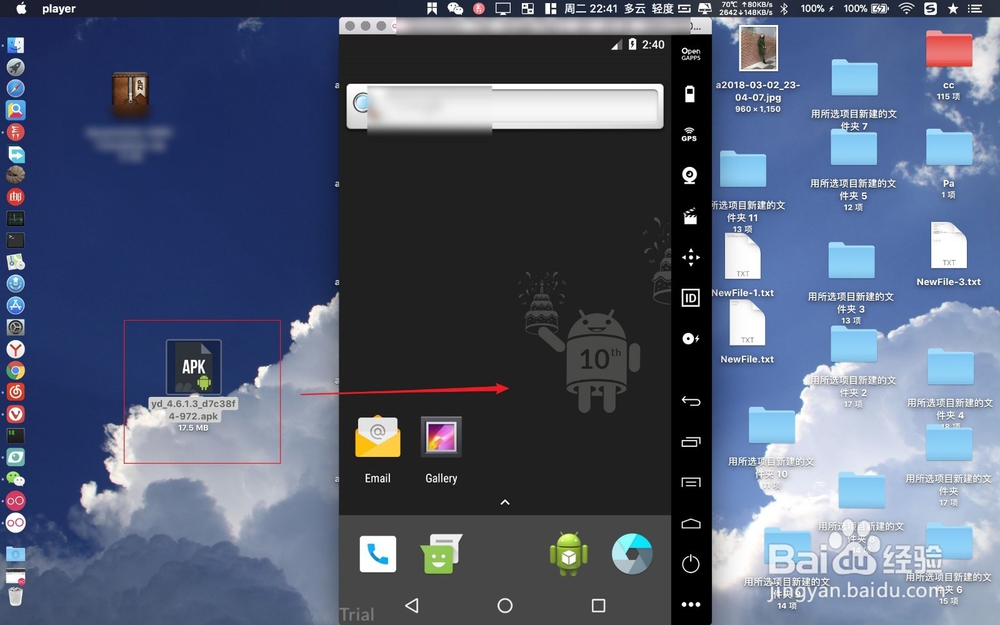The image size is (1000, 625).
Task: Open the Maps icon in the Dock
Action: [x=15, y=261]
